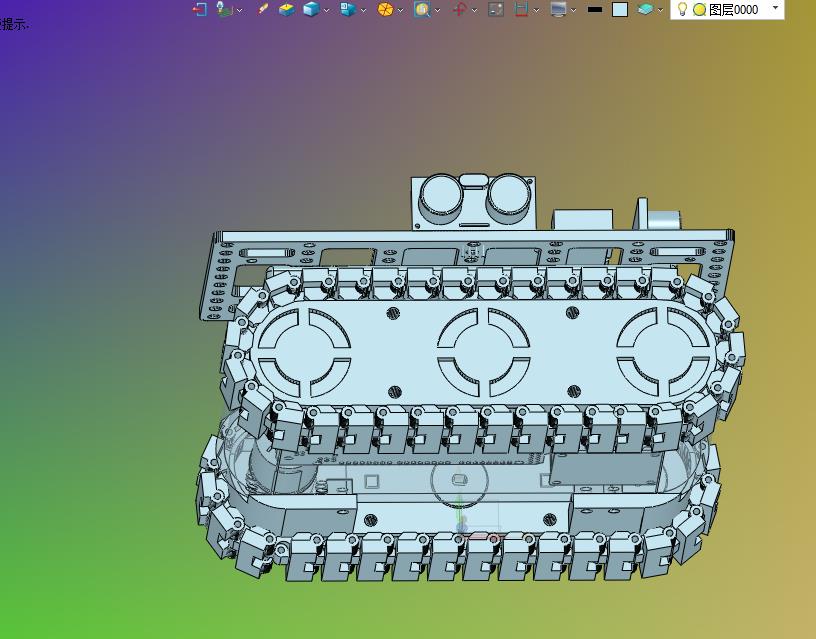Click the light blue color swatch
The height and width of the screenshot is (639, 816).
point(620,9)
